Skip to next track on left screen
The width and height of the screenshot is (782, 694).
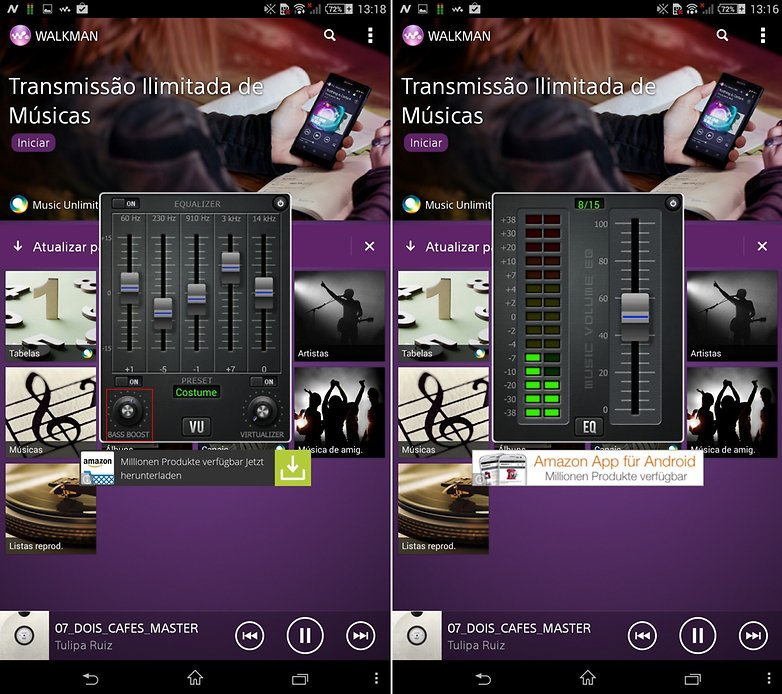[361, 636]
